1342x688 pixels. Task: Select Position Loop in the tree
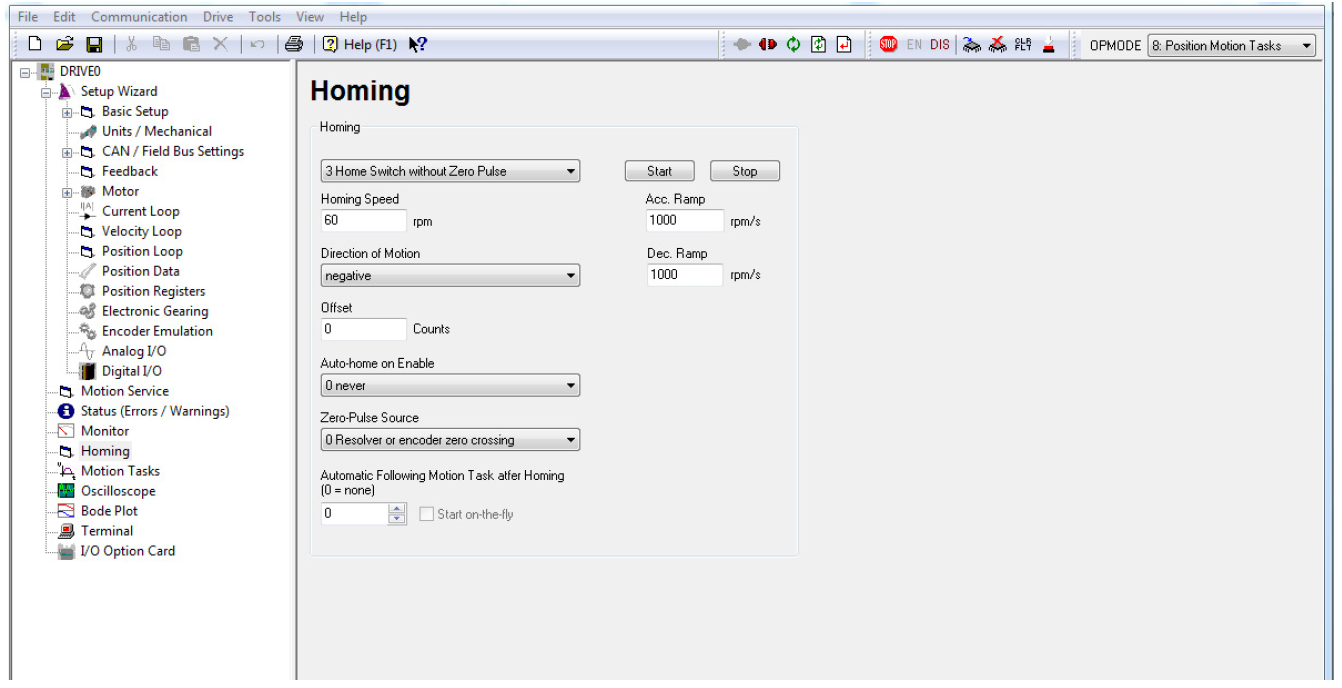point(142,251)
